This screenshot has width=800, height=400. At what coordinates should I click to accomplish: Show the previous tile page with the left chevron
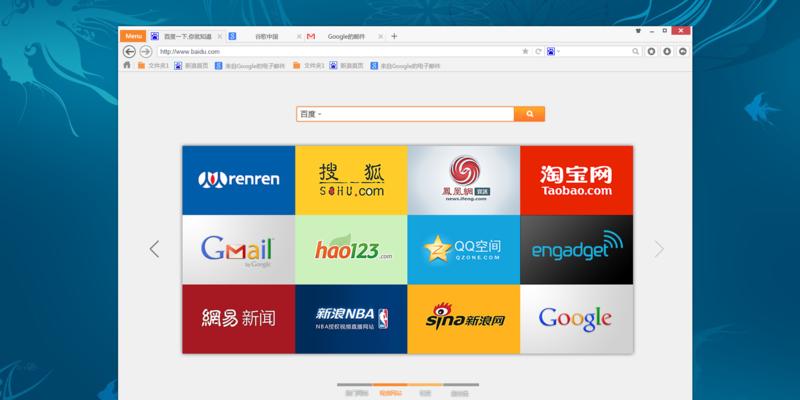(154, 249)
